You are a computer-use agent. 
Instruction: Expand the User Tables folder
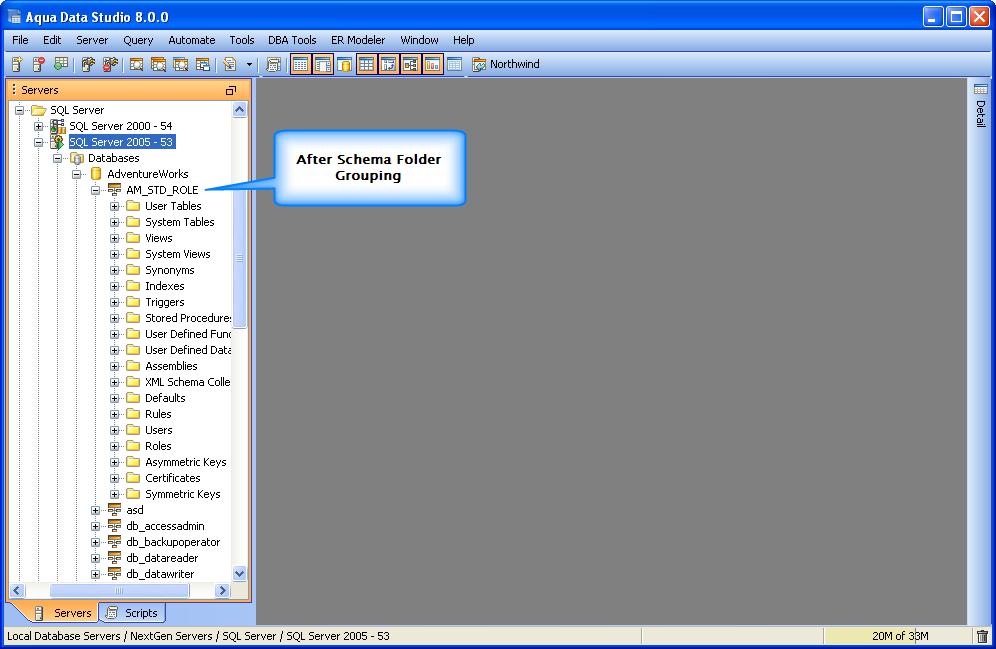[115, 206]
